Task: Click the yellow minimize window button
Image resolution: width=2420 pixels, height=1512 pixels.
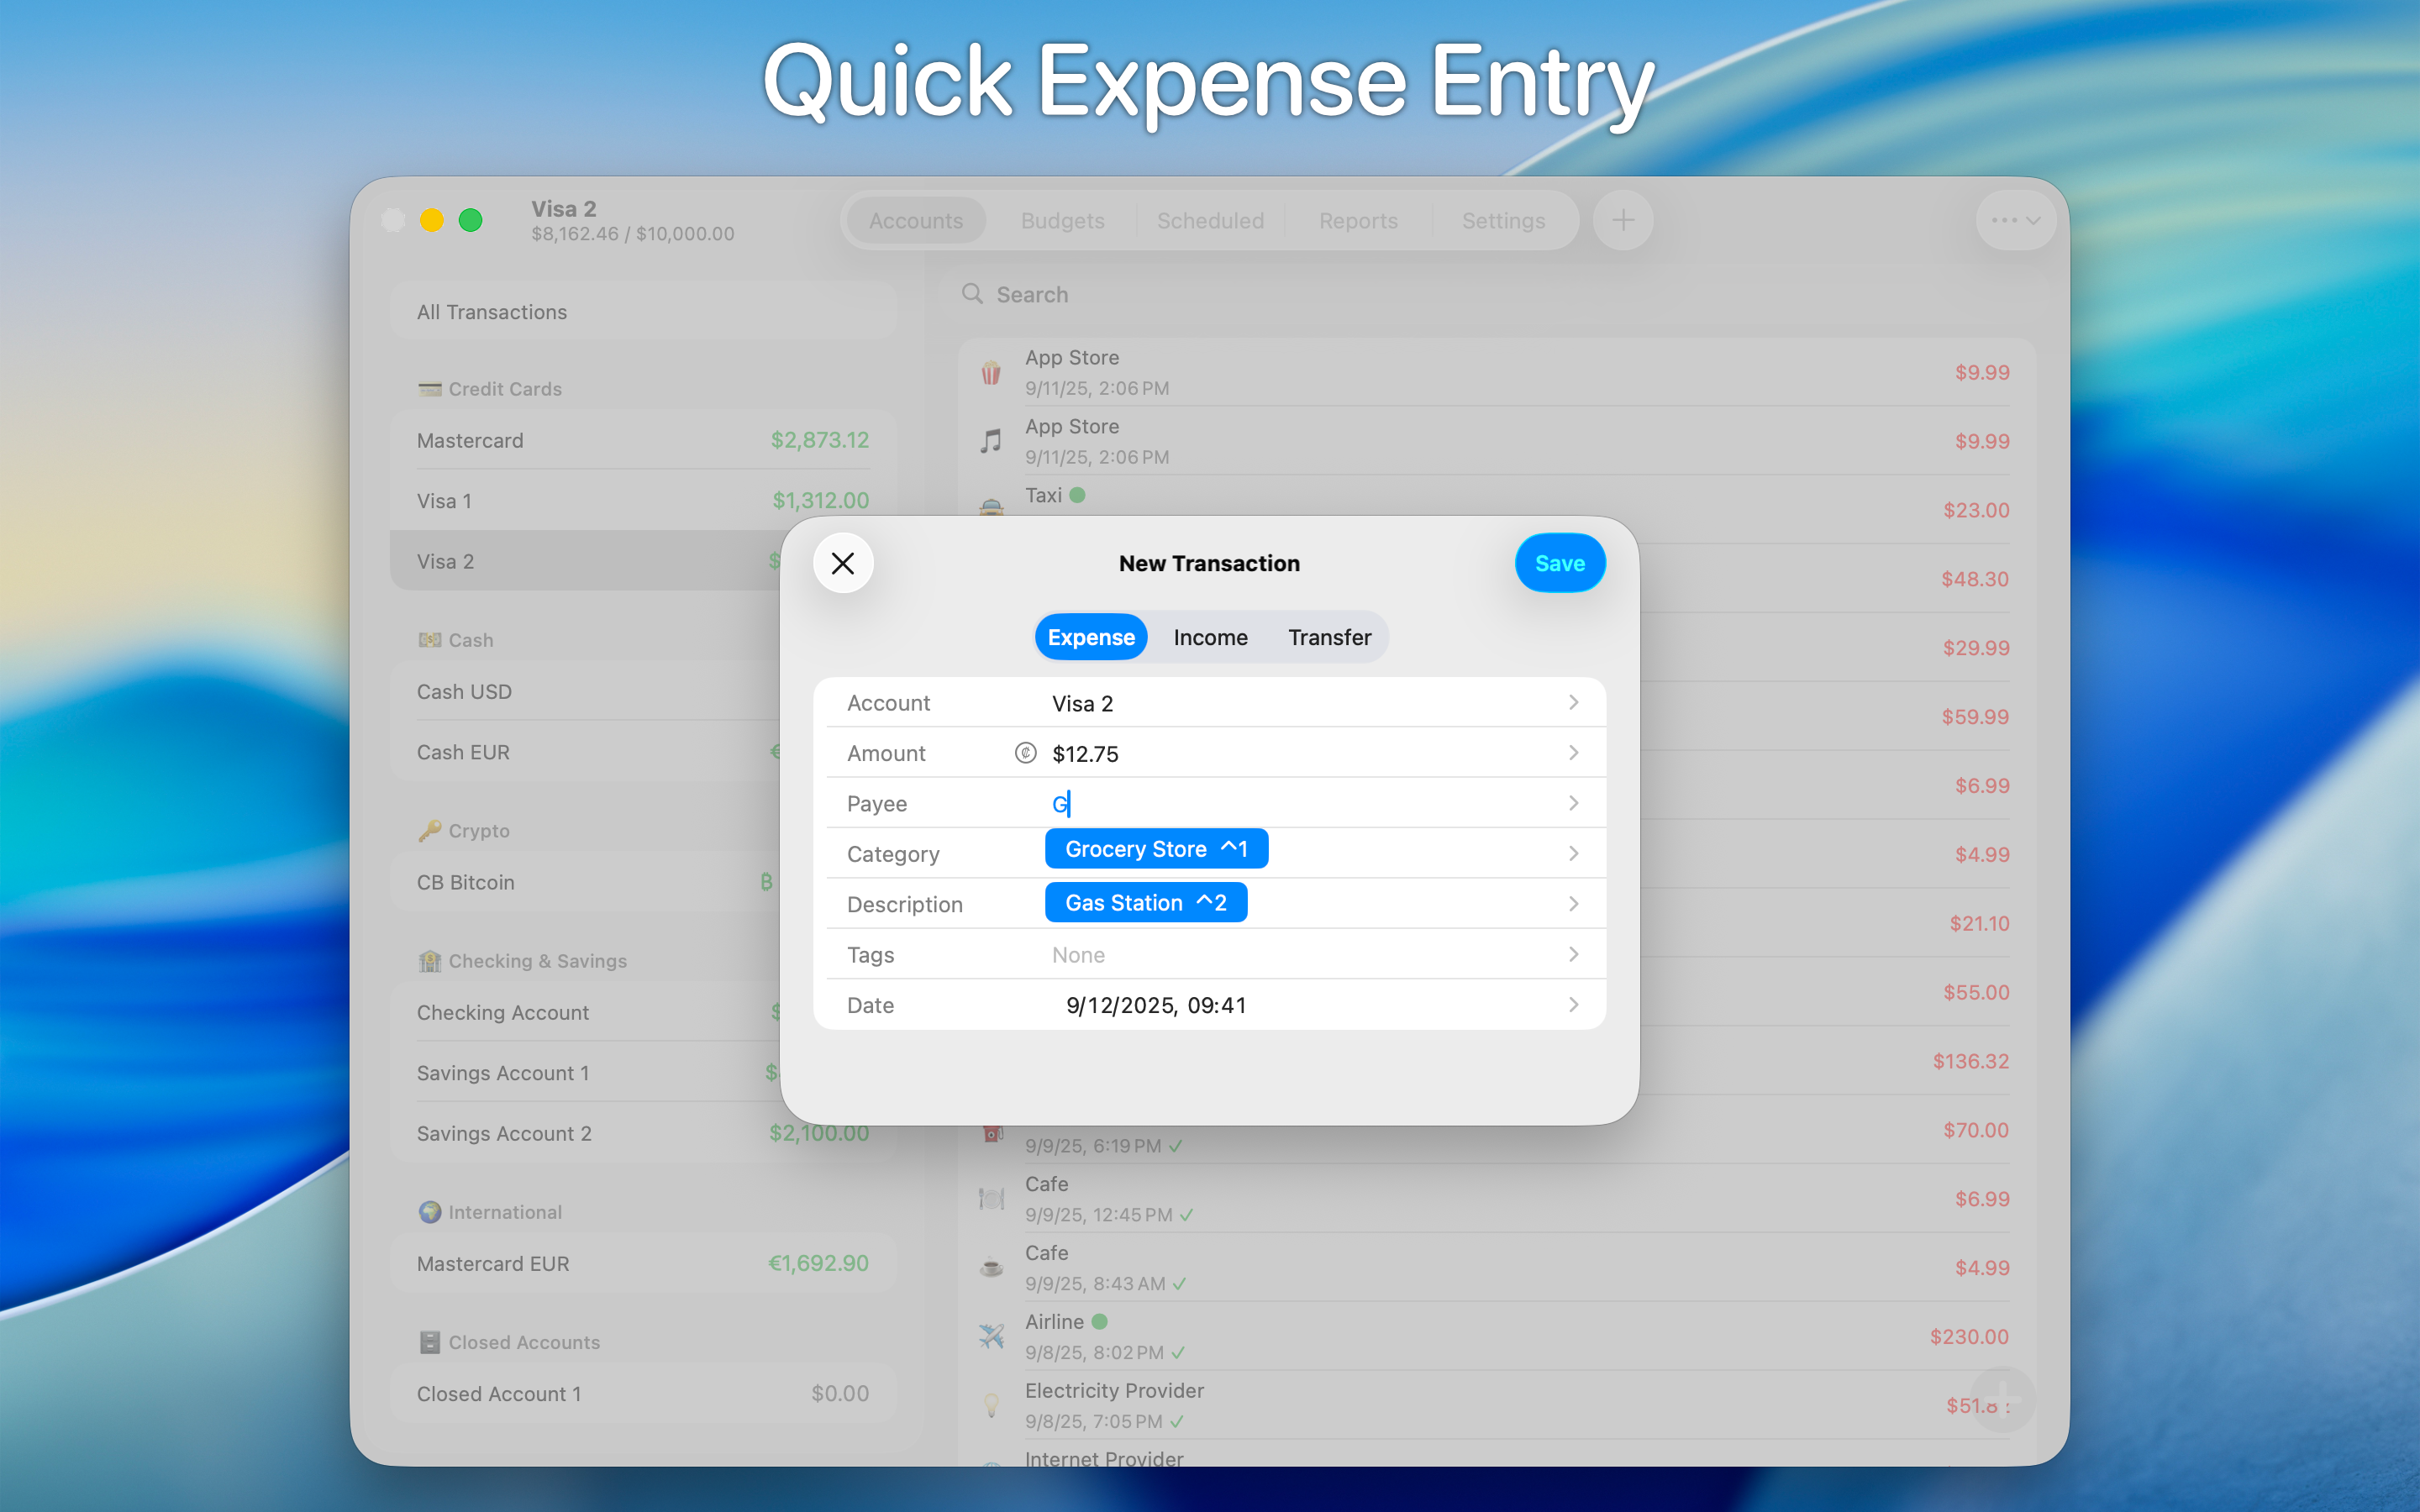Action: click(431, 220)
